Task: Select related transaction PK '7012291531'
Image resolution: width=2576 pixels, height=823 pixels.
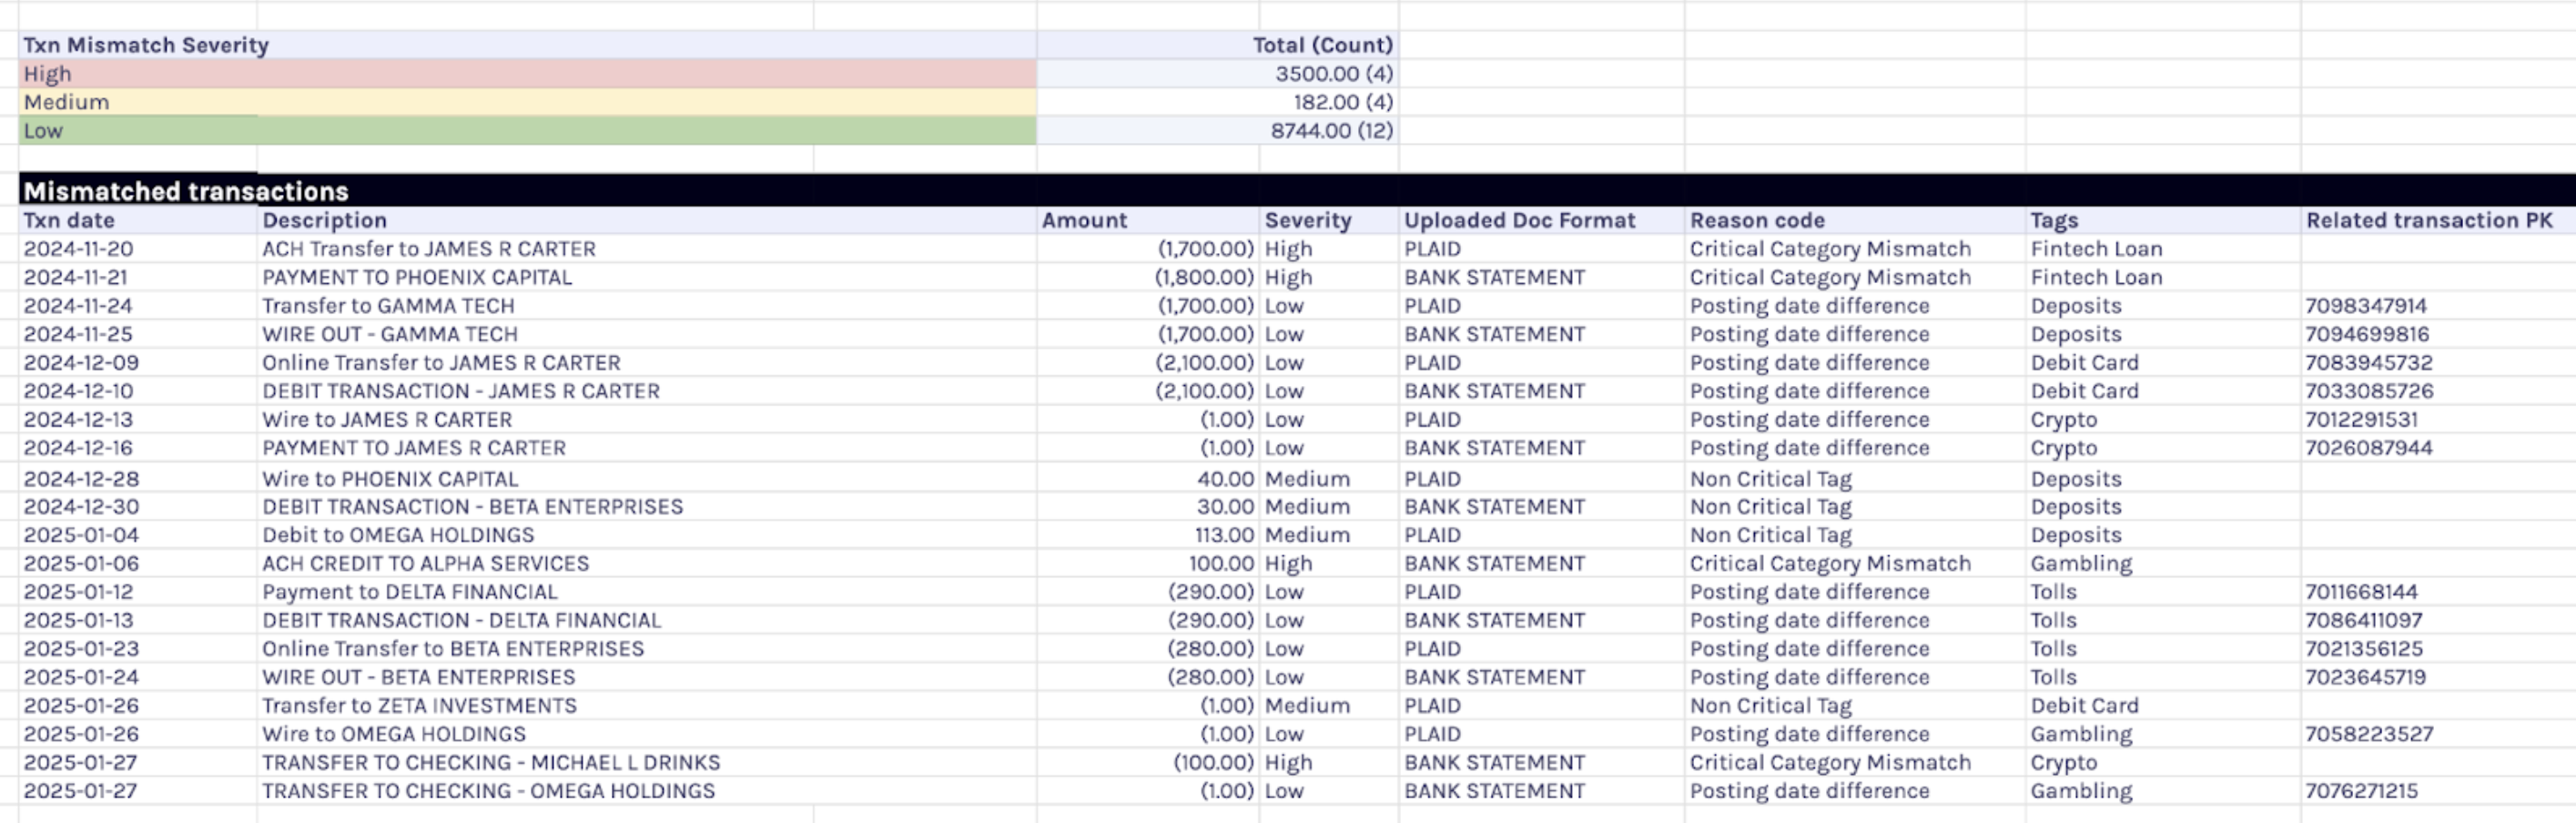Action: [x=2438, y=420]
